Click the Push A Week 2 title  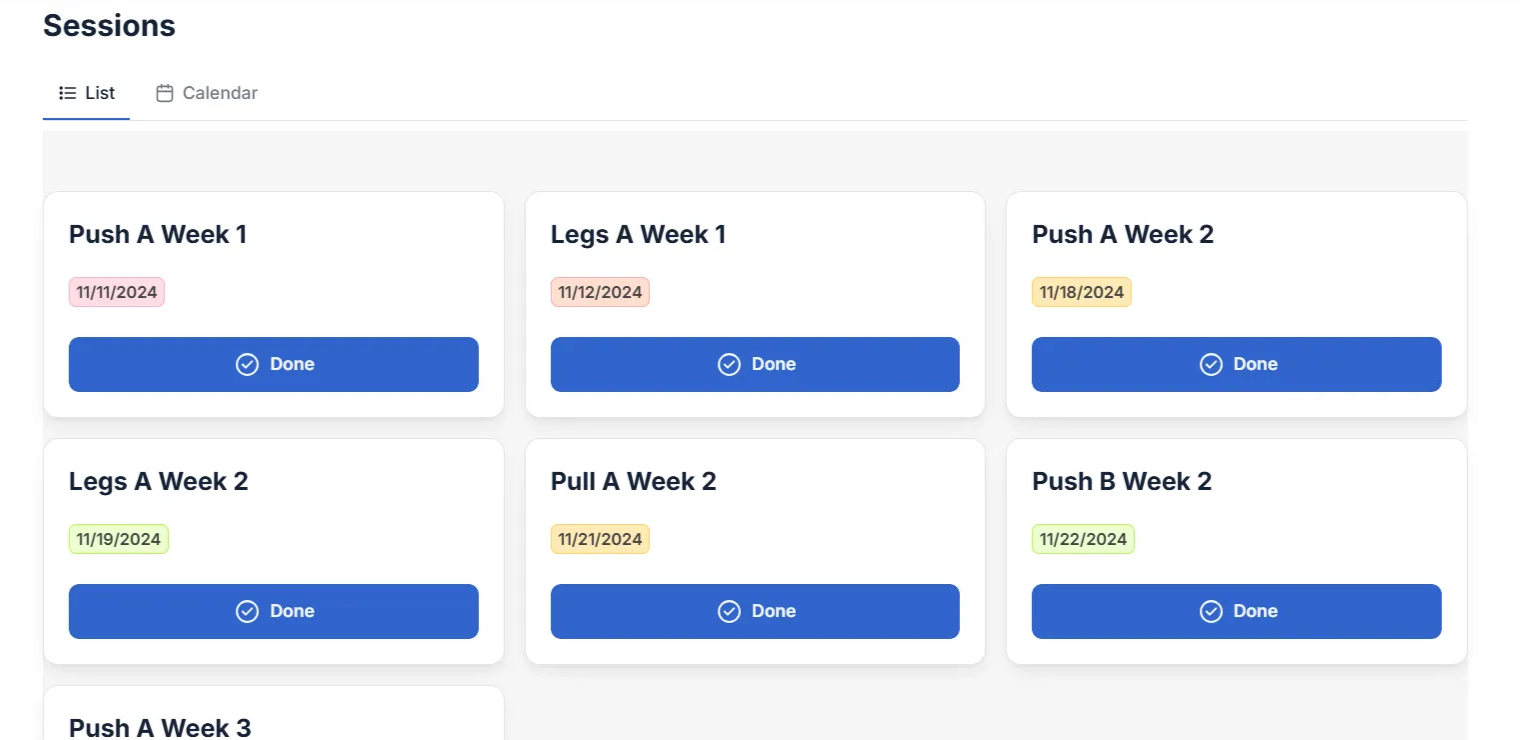1123,234
